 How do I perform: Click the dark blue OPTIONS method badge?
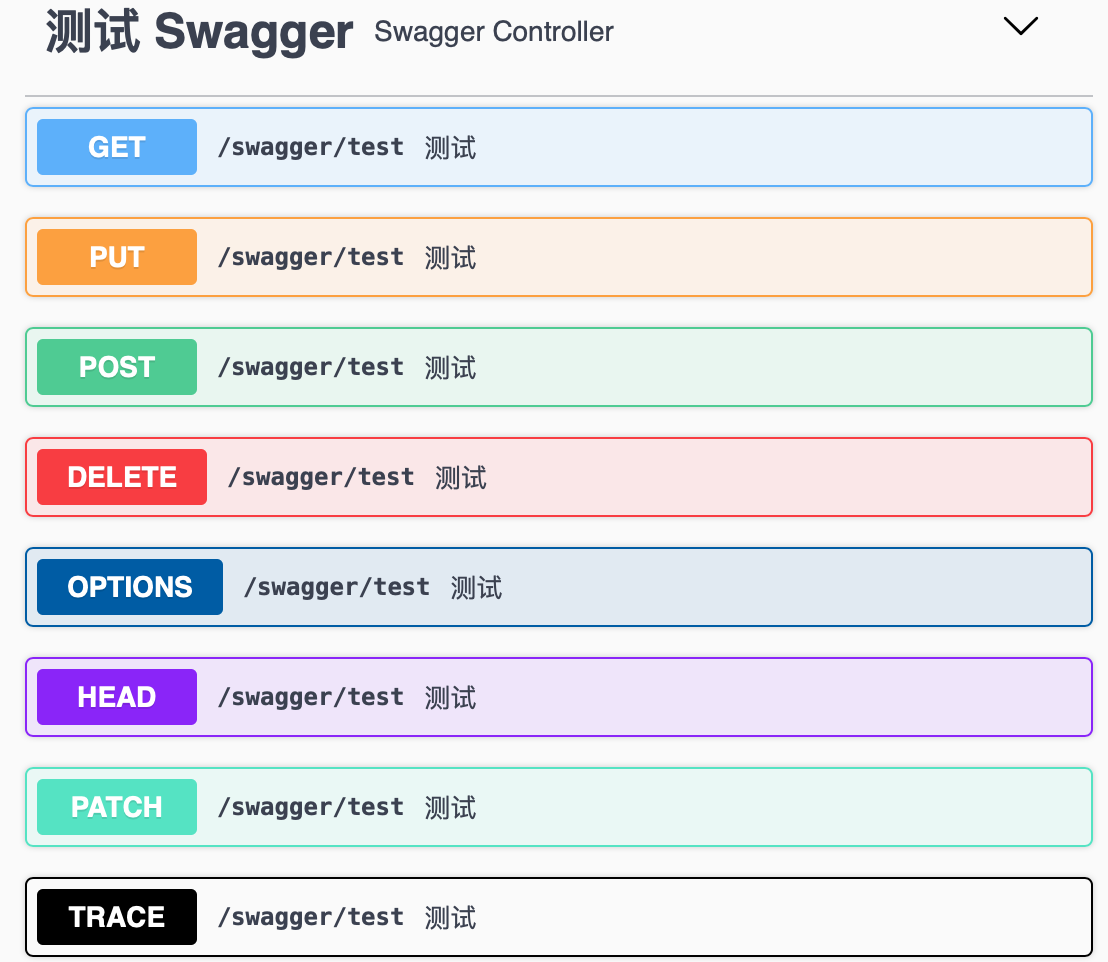130,587
